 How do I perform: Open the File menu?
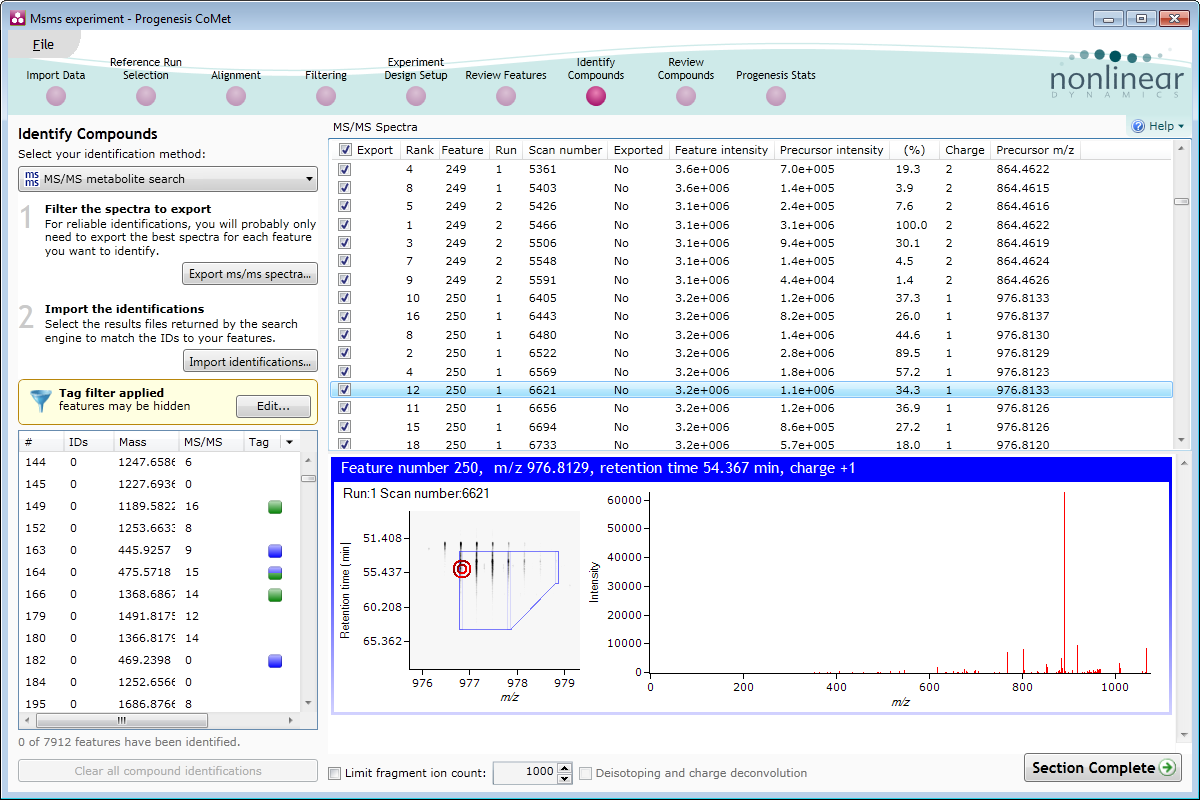coord(43,44)
